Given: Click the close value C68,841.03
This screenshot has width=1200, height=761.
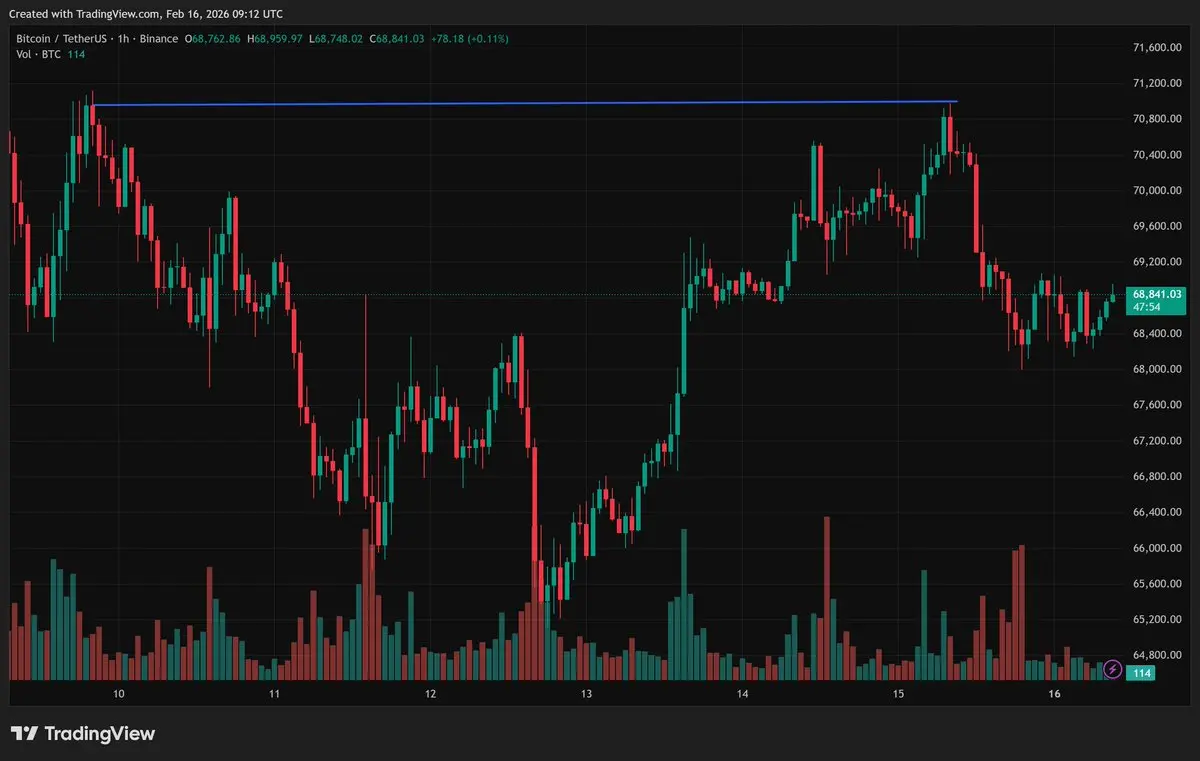Looking at the screenshot, I should tap(396, 39).
